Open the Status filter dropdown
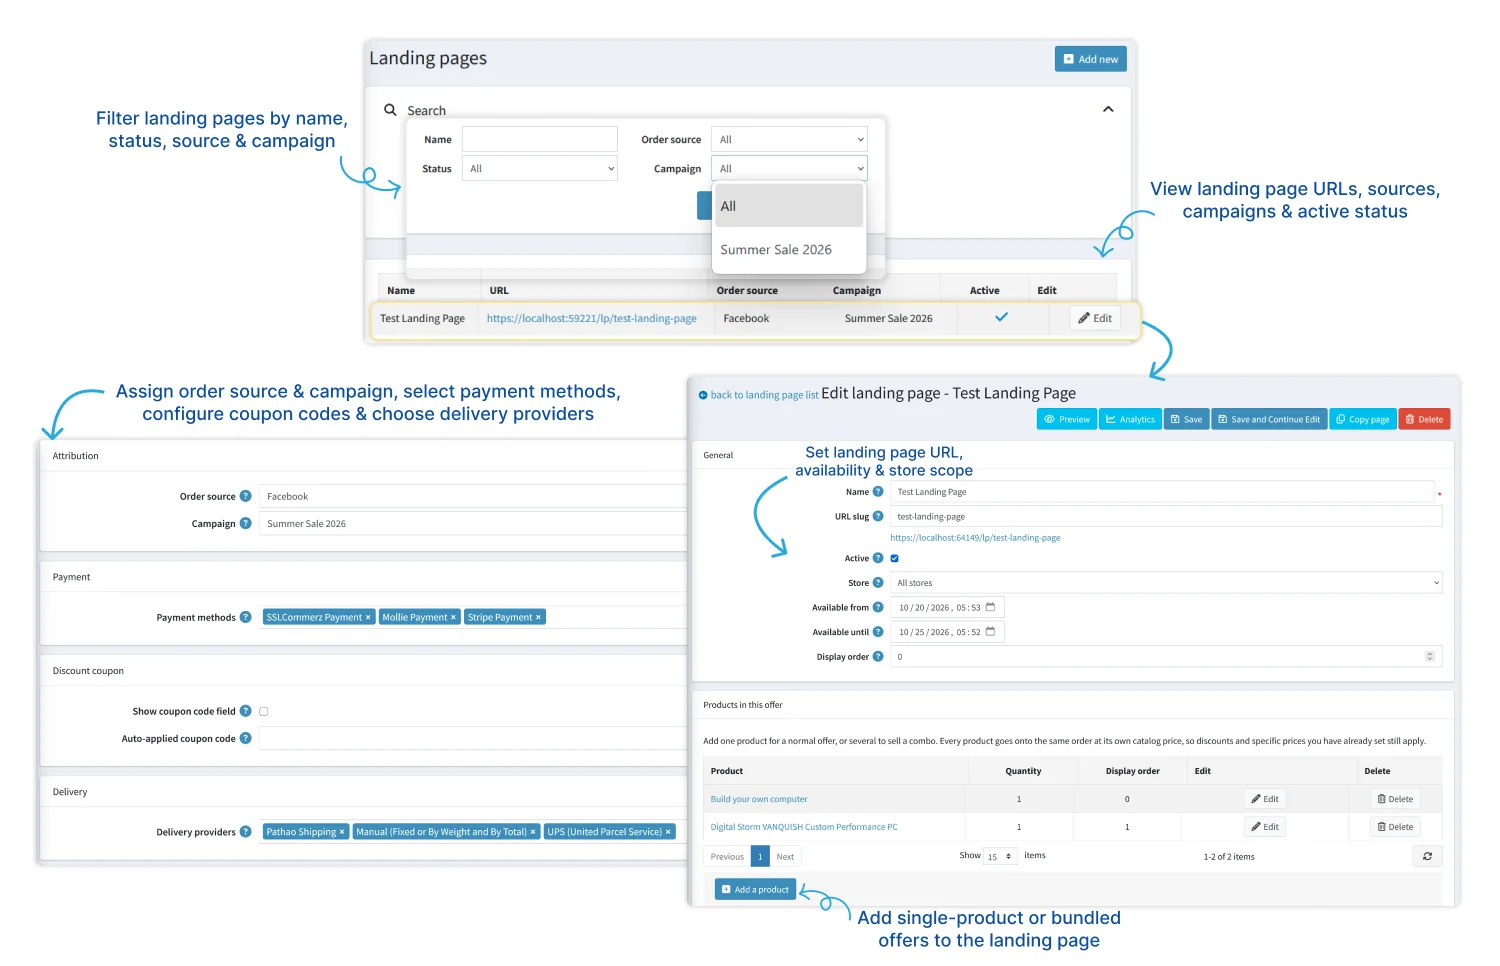This screenshot has width=1500, height=966. click(x=540, y=169)
